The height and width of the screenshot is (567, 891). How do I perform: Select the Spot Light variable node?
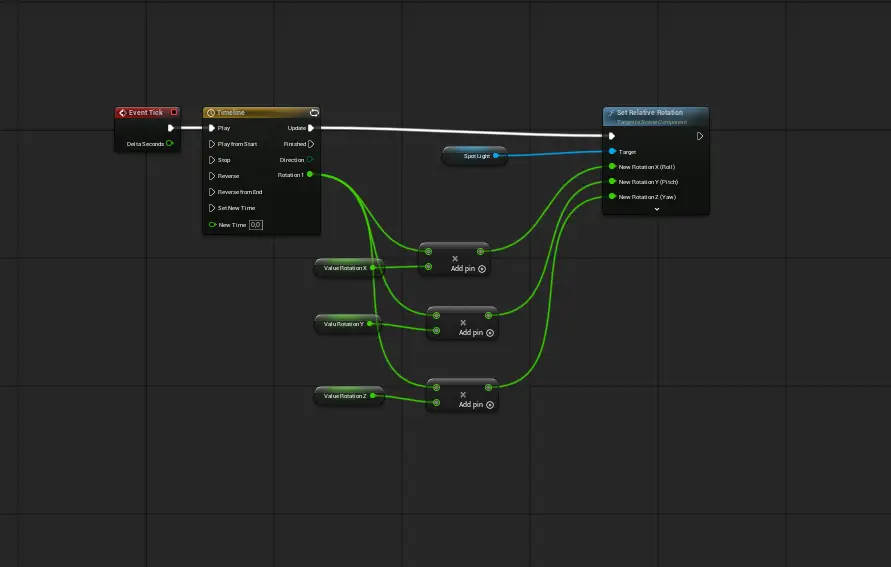(x=474, y=156)
